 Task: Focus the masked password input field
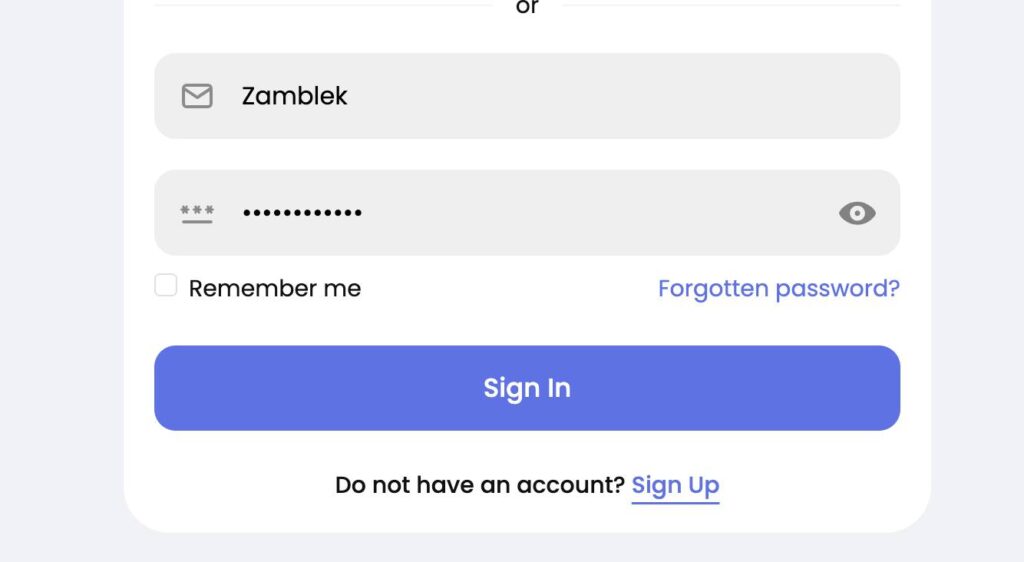click(527, 213)
